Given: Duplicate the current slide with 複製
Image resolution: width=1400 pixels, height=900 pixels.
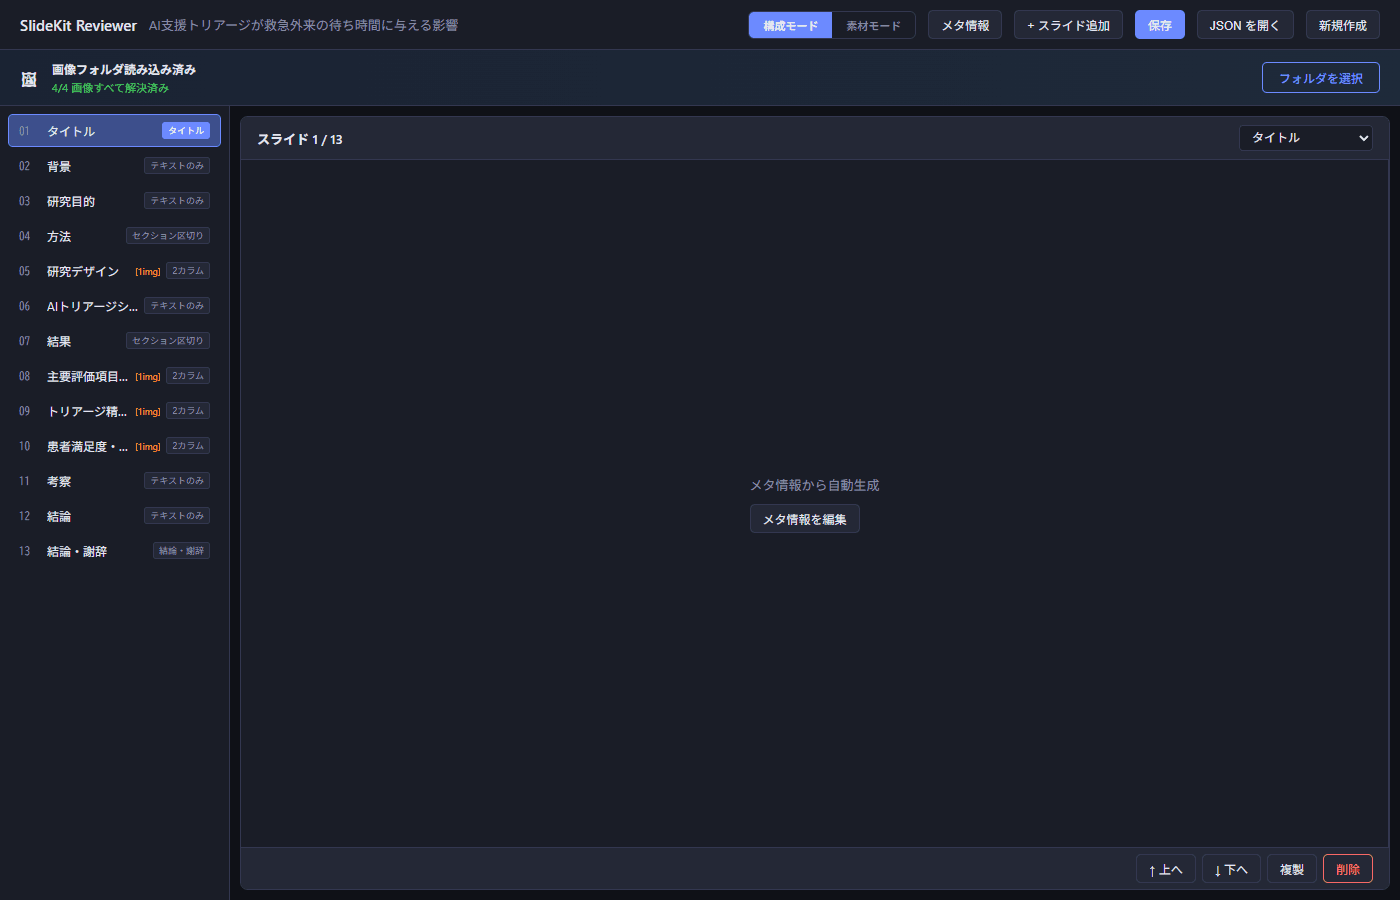Looking at the screenshot, I should pos(1290,868).
